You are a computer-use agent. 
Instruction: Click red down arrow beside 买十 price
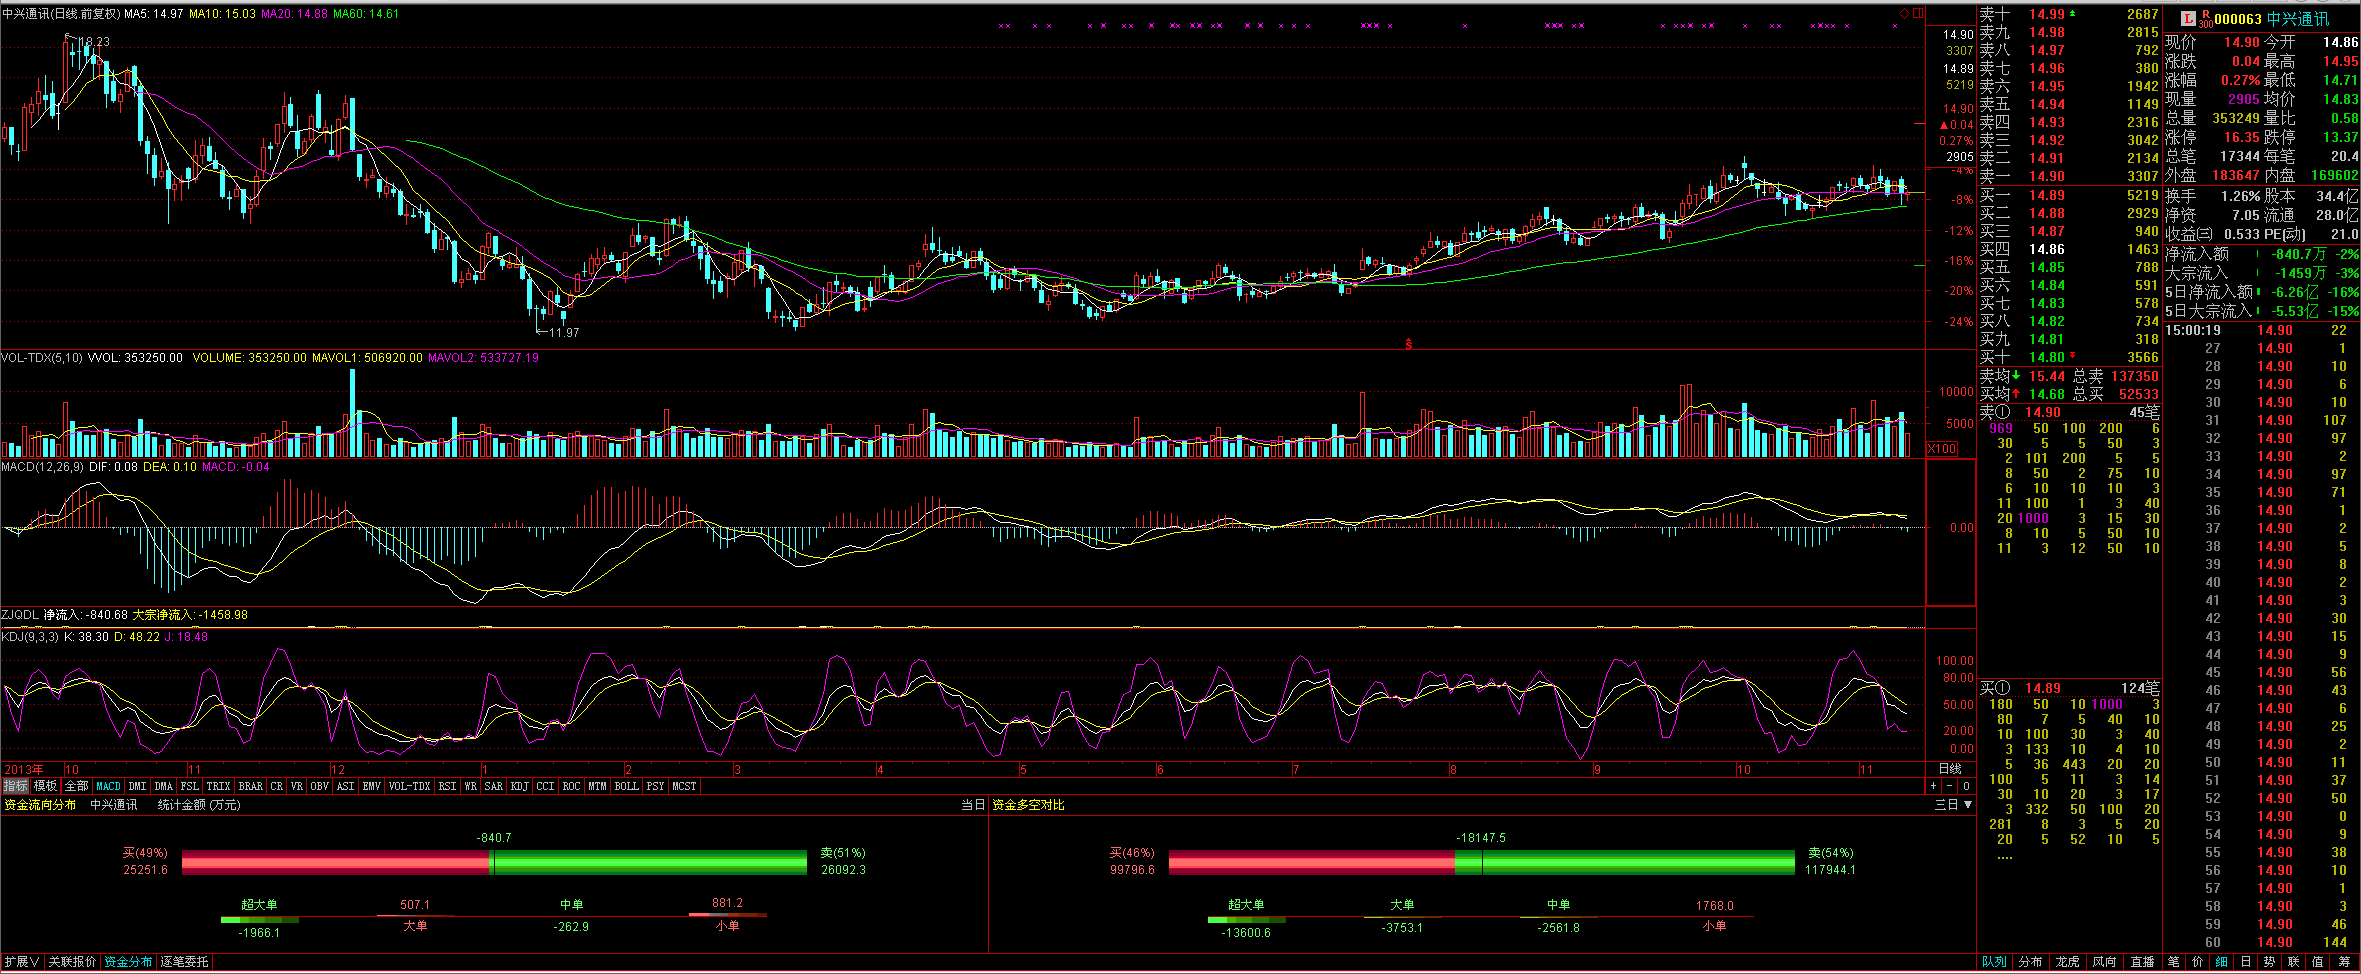pyautogui.click(x=2072, y=356)
